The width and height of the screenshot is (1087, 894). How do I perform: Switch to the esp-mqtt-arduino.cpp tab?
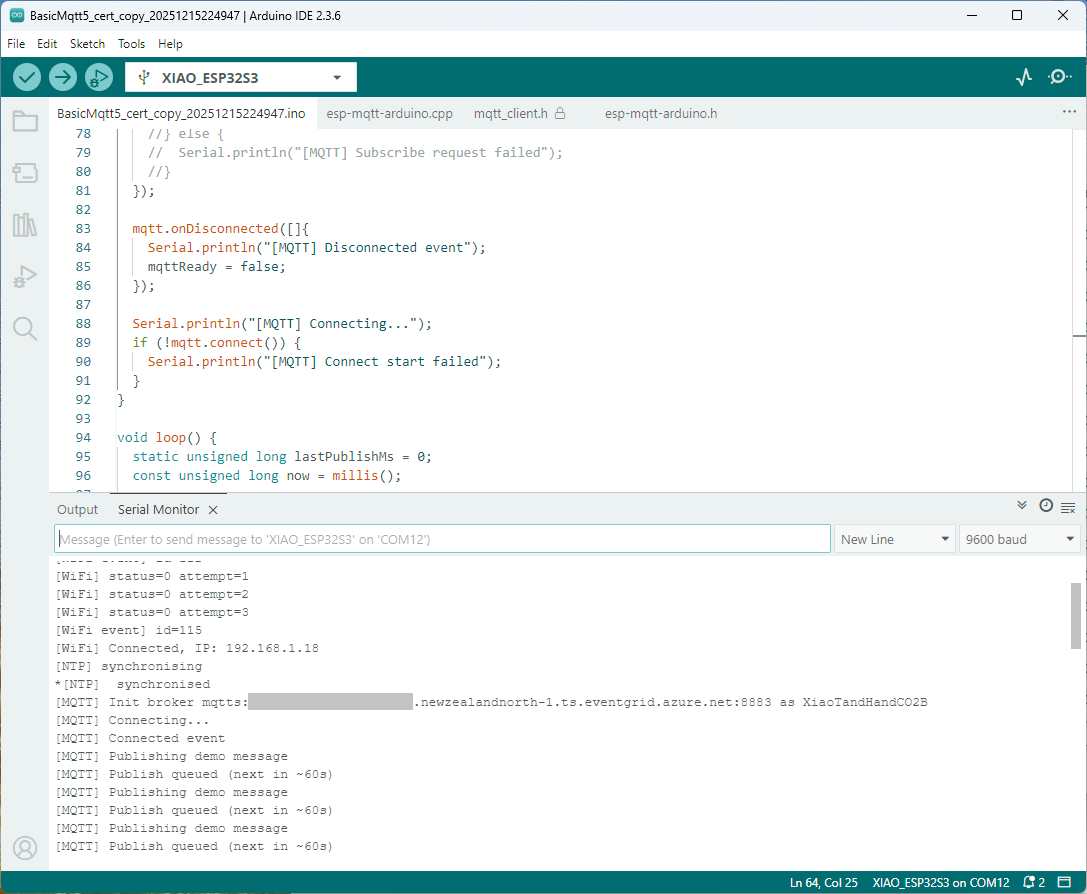(389, 114)
